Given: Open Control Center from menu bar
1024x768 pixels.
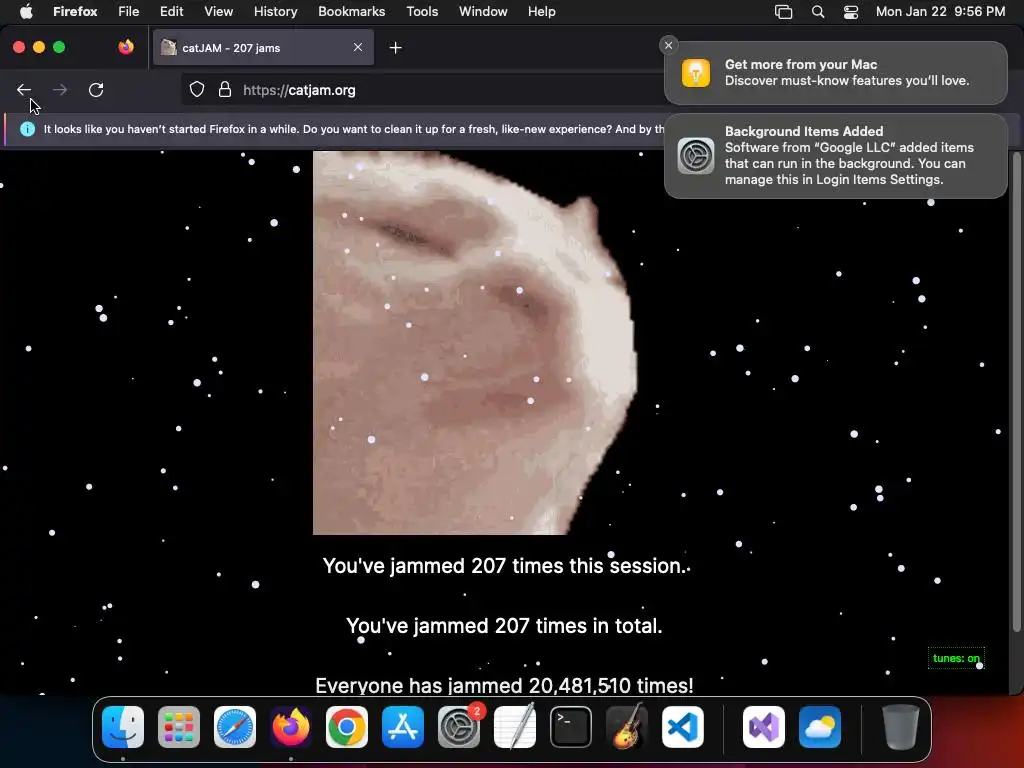Looking at the screenshot, I should click(x=851, y=12).
